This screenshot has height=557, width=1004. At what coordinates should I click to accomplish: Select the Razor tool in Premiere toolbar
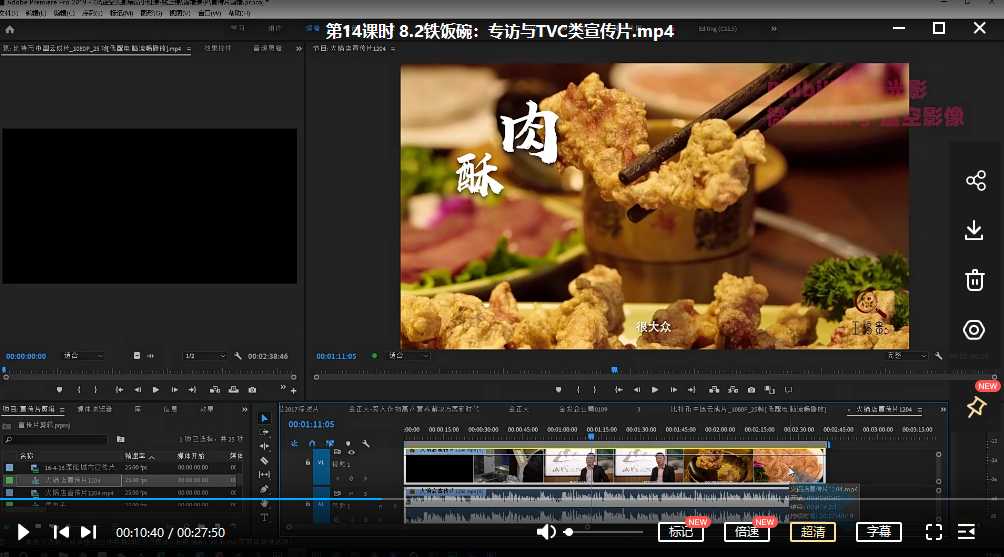pyautogui.click(x=264, y=461)
